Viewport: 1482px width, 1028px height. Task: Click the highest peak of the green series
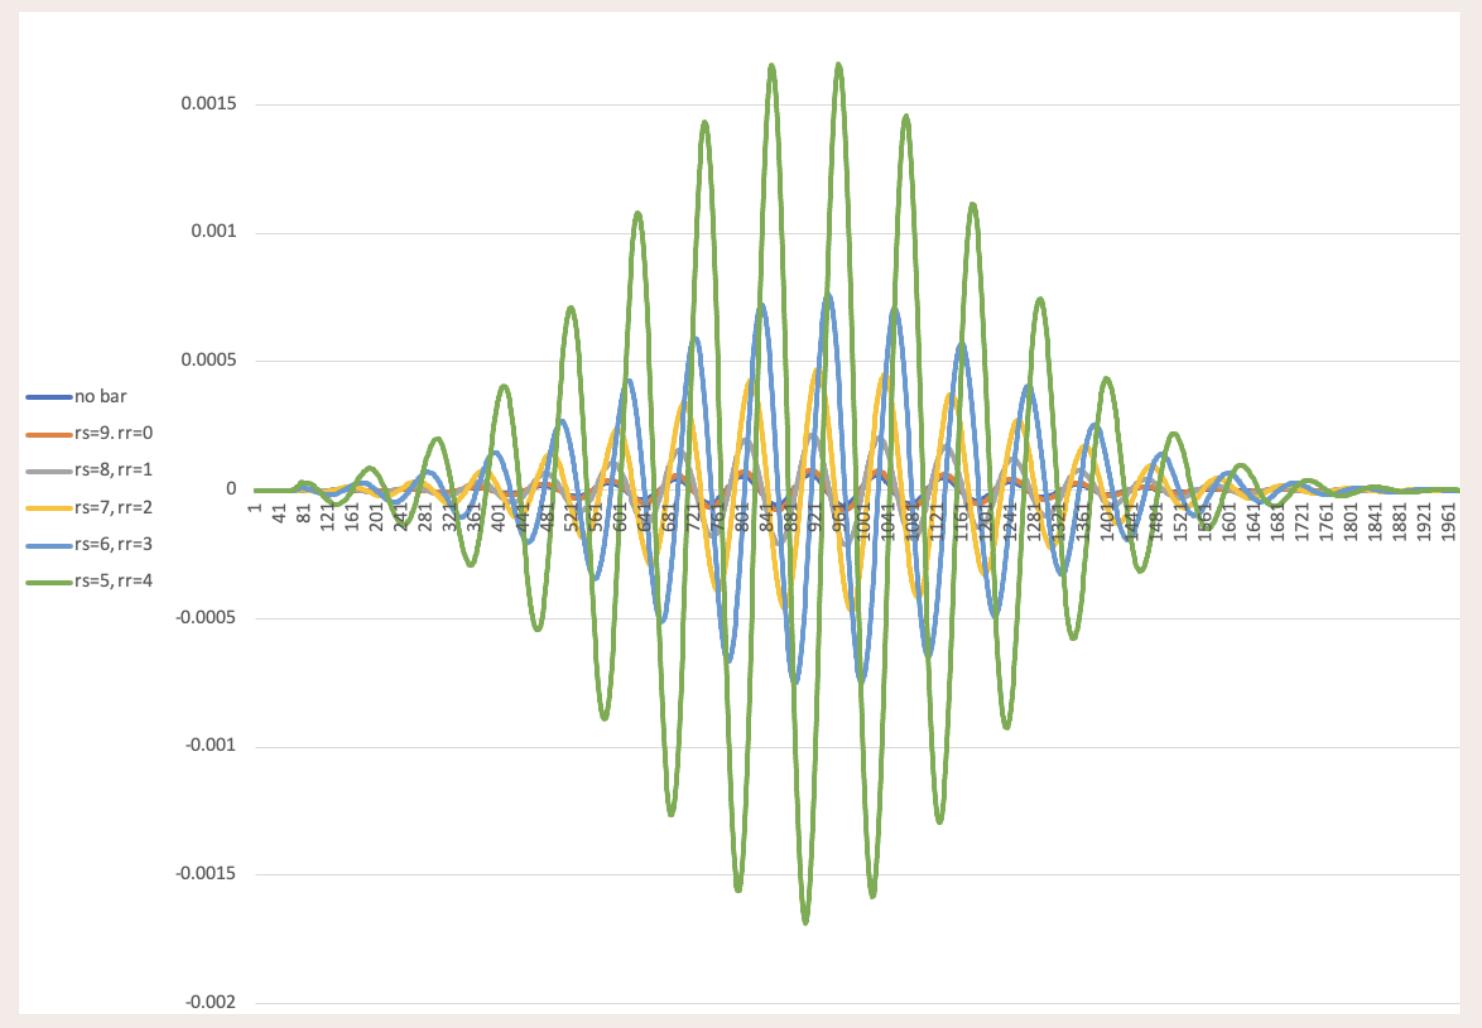point(839,65)
